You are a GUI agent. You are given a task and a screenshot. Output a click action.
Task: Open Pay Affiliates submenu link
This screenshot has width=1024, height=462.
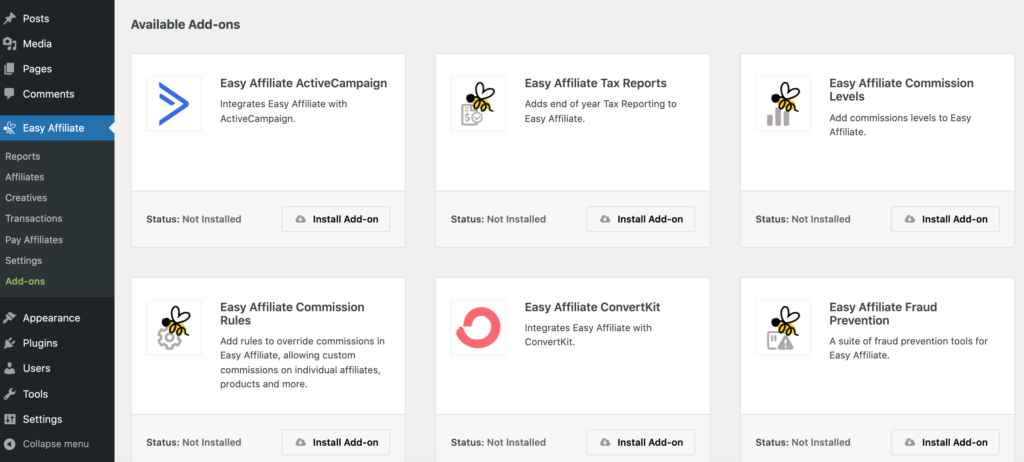point(34,240)
